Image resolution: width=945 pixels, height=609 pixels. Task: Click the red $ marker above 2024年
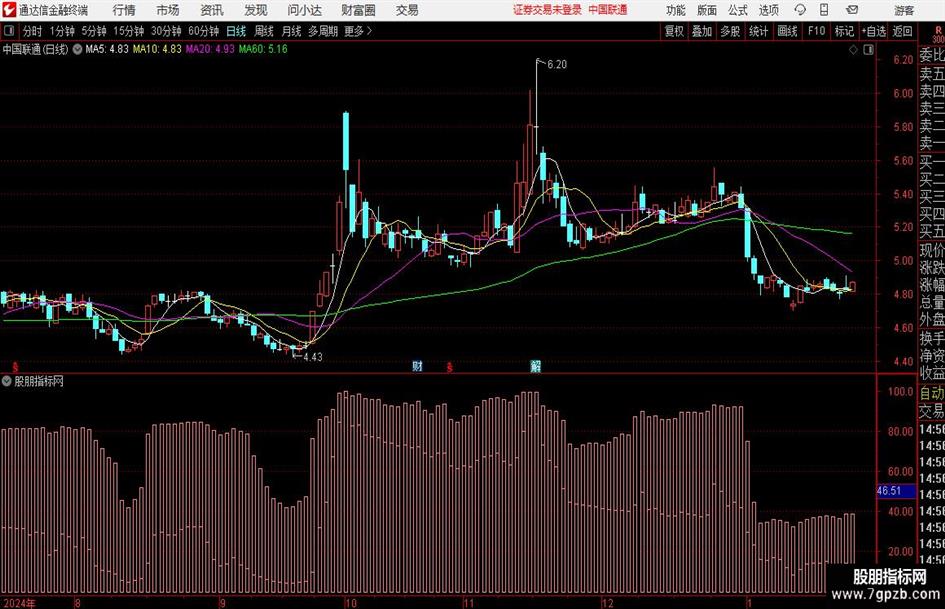click(x=15, y=367)
